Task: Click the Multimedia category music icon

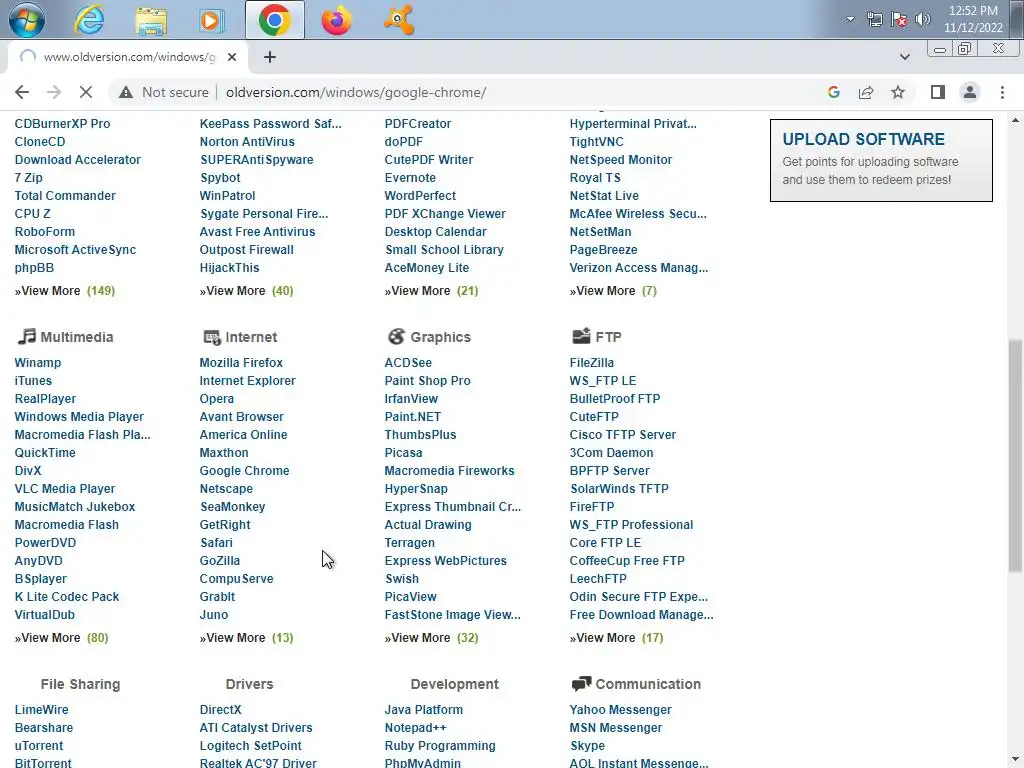Action: coord(26,336)
